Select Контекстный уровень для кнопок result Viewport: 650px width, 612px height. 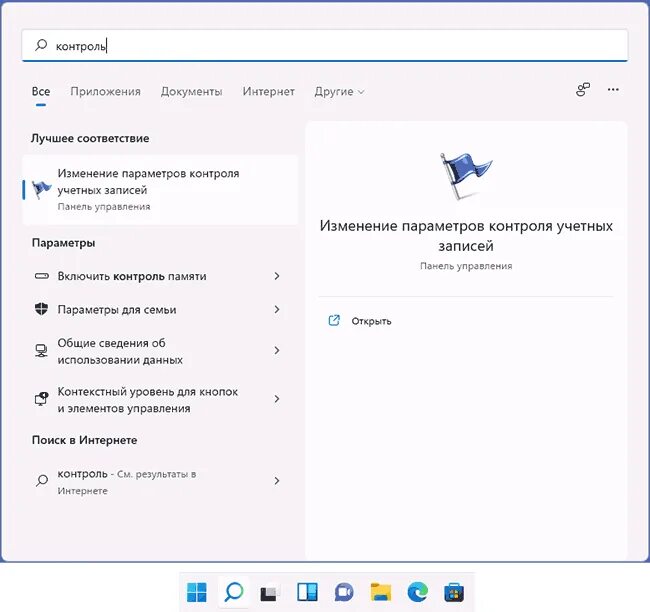160,399
